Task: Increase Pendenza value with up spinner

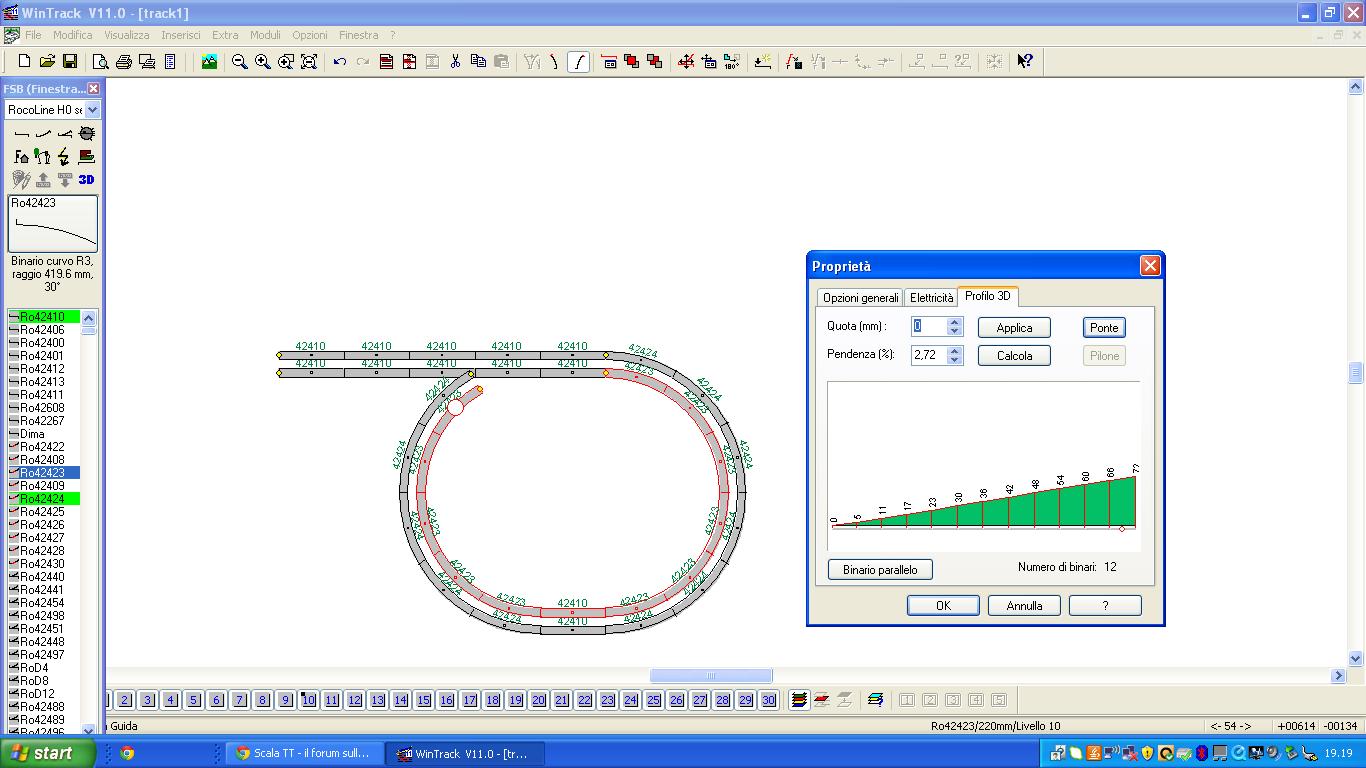Action: tap(954, 350)
